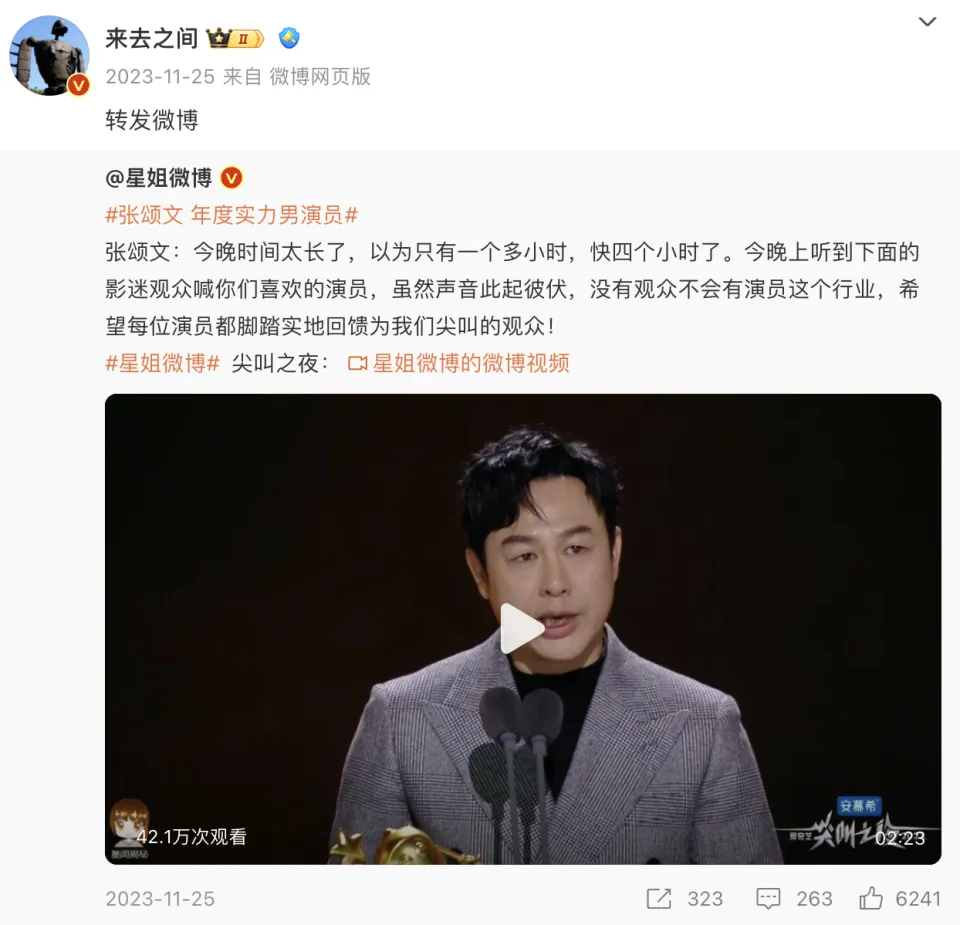
Task: Open 星姐微博的微博视频 video link
Action: [459, 363]
